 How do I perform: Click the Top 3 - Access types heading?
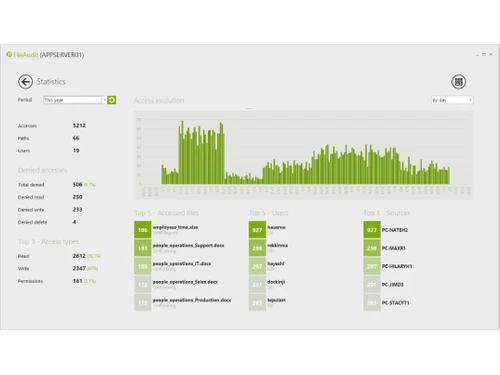[48, 241]
